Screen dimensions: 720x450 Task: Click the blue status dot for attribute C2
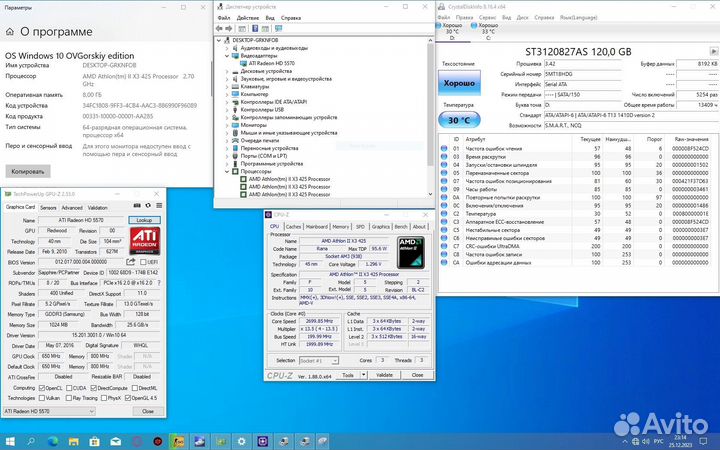[444, 214]
